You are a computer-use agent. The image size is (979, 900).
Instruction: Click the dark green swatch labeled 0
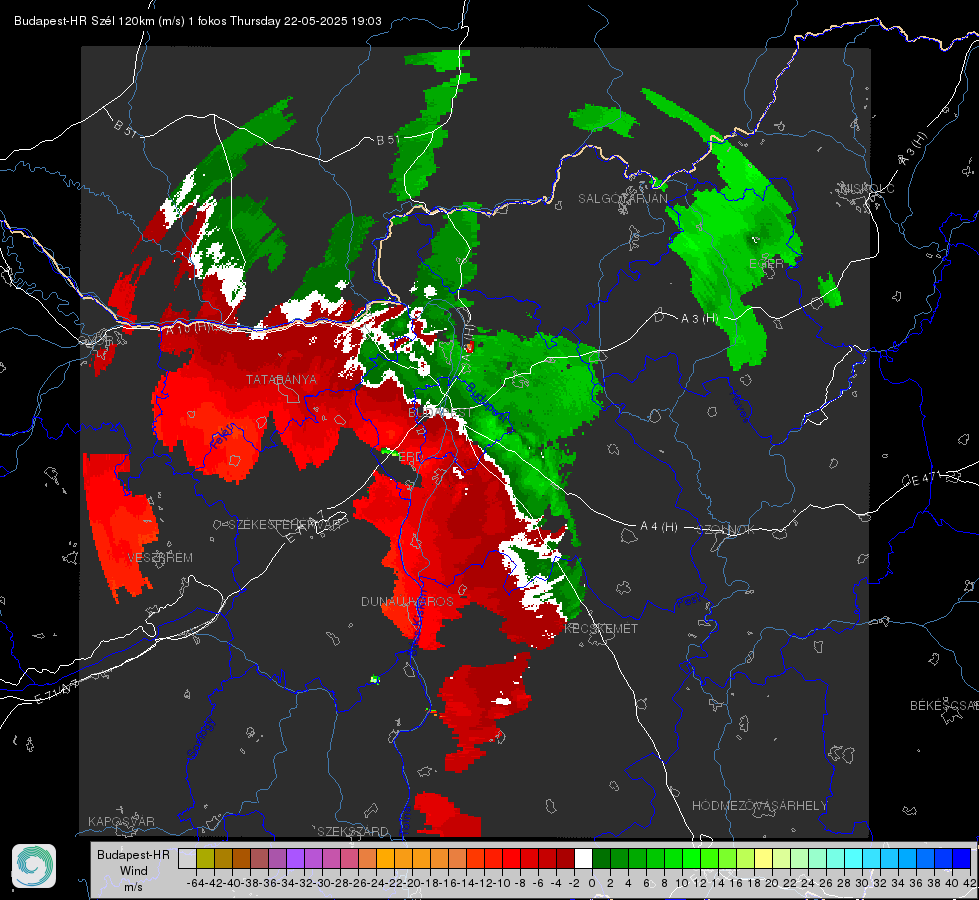coord(601,858)
